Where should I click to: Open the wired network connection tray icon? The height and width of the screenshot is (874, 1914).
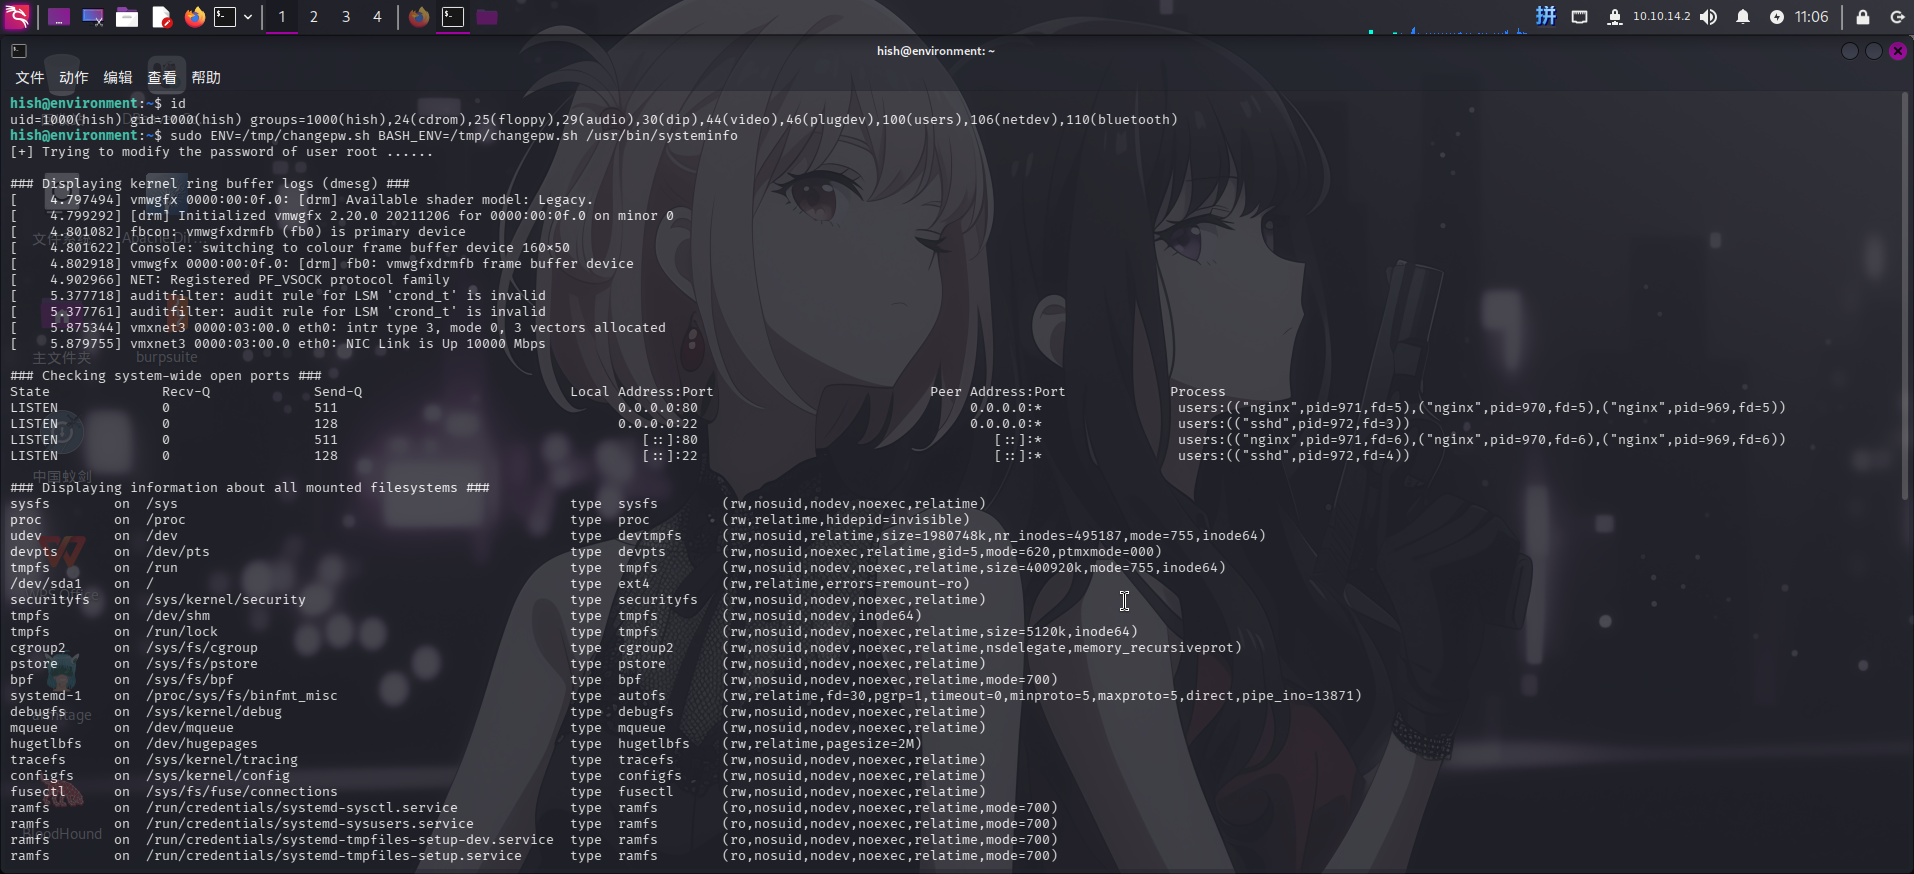[x=1580, y=17]
